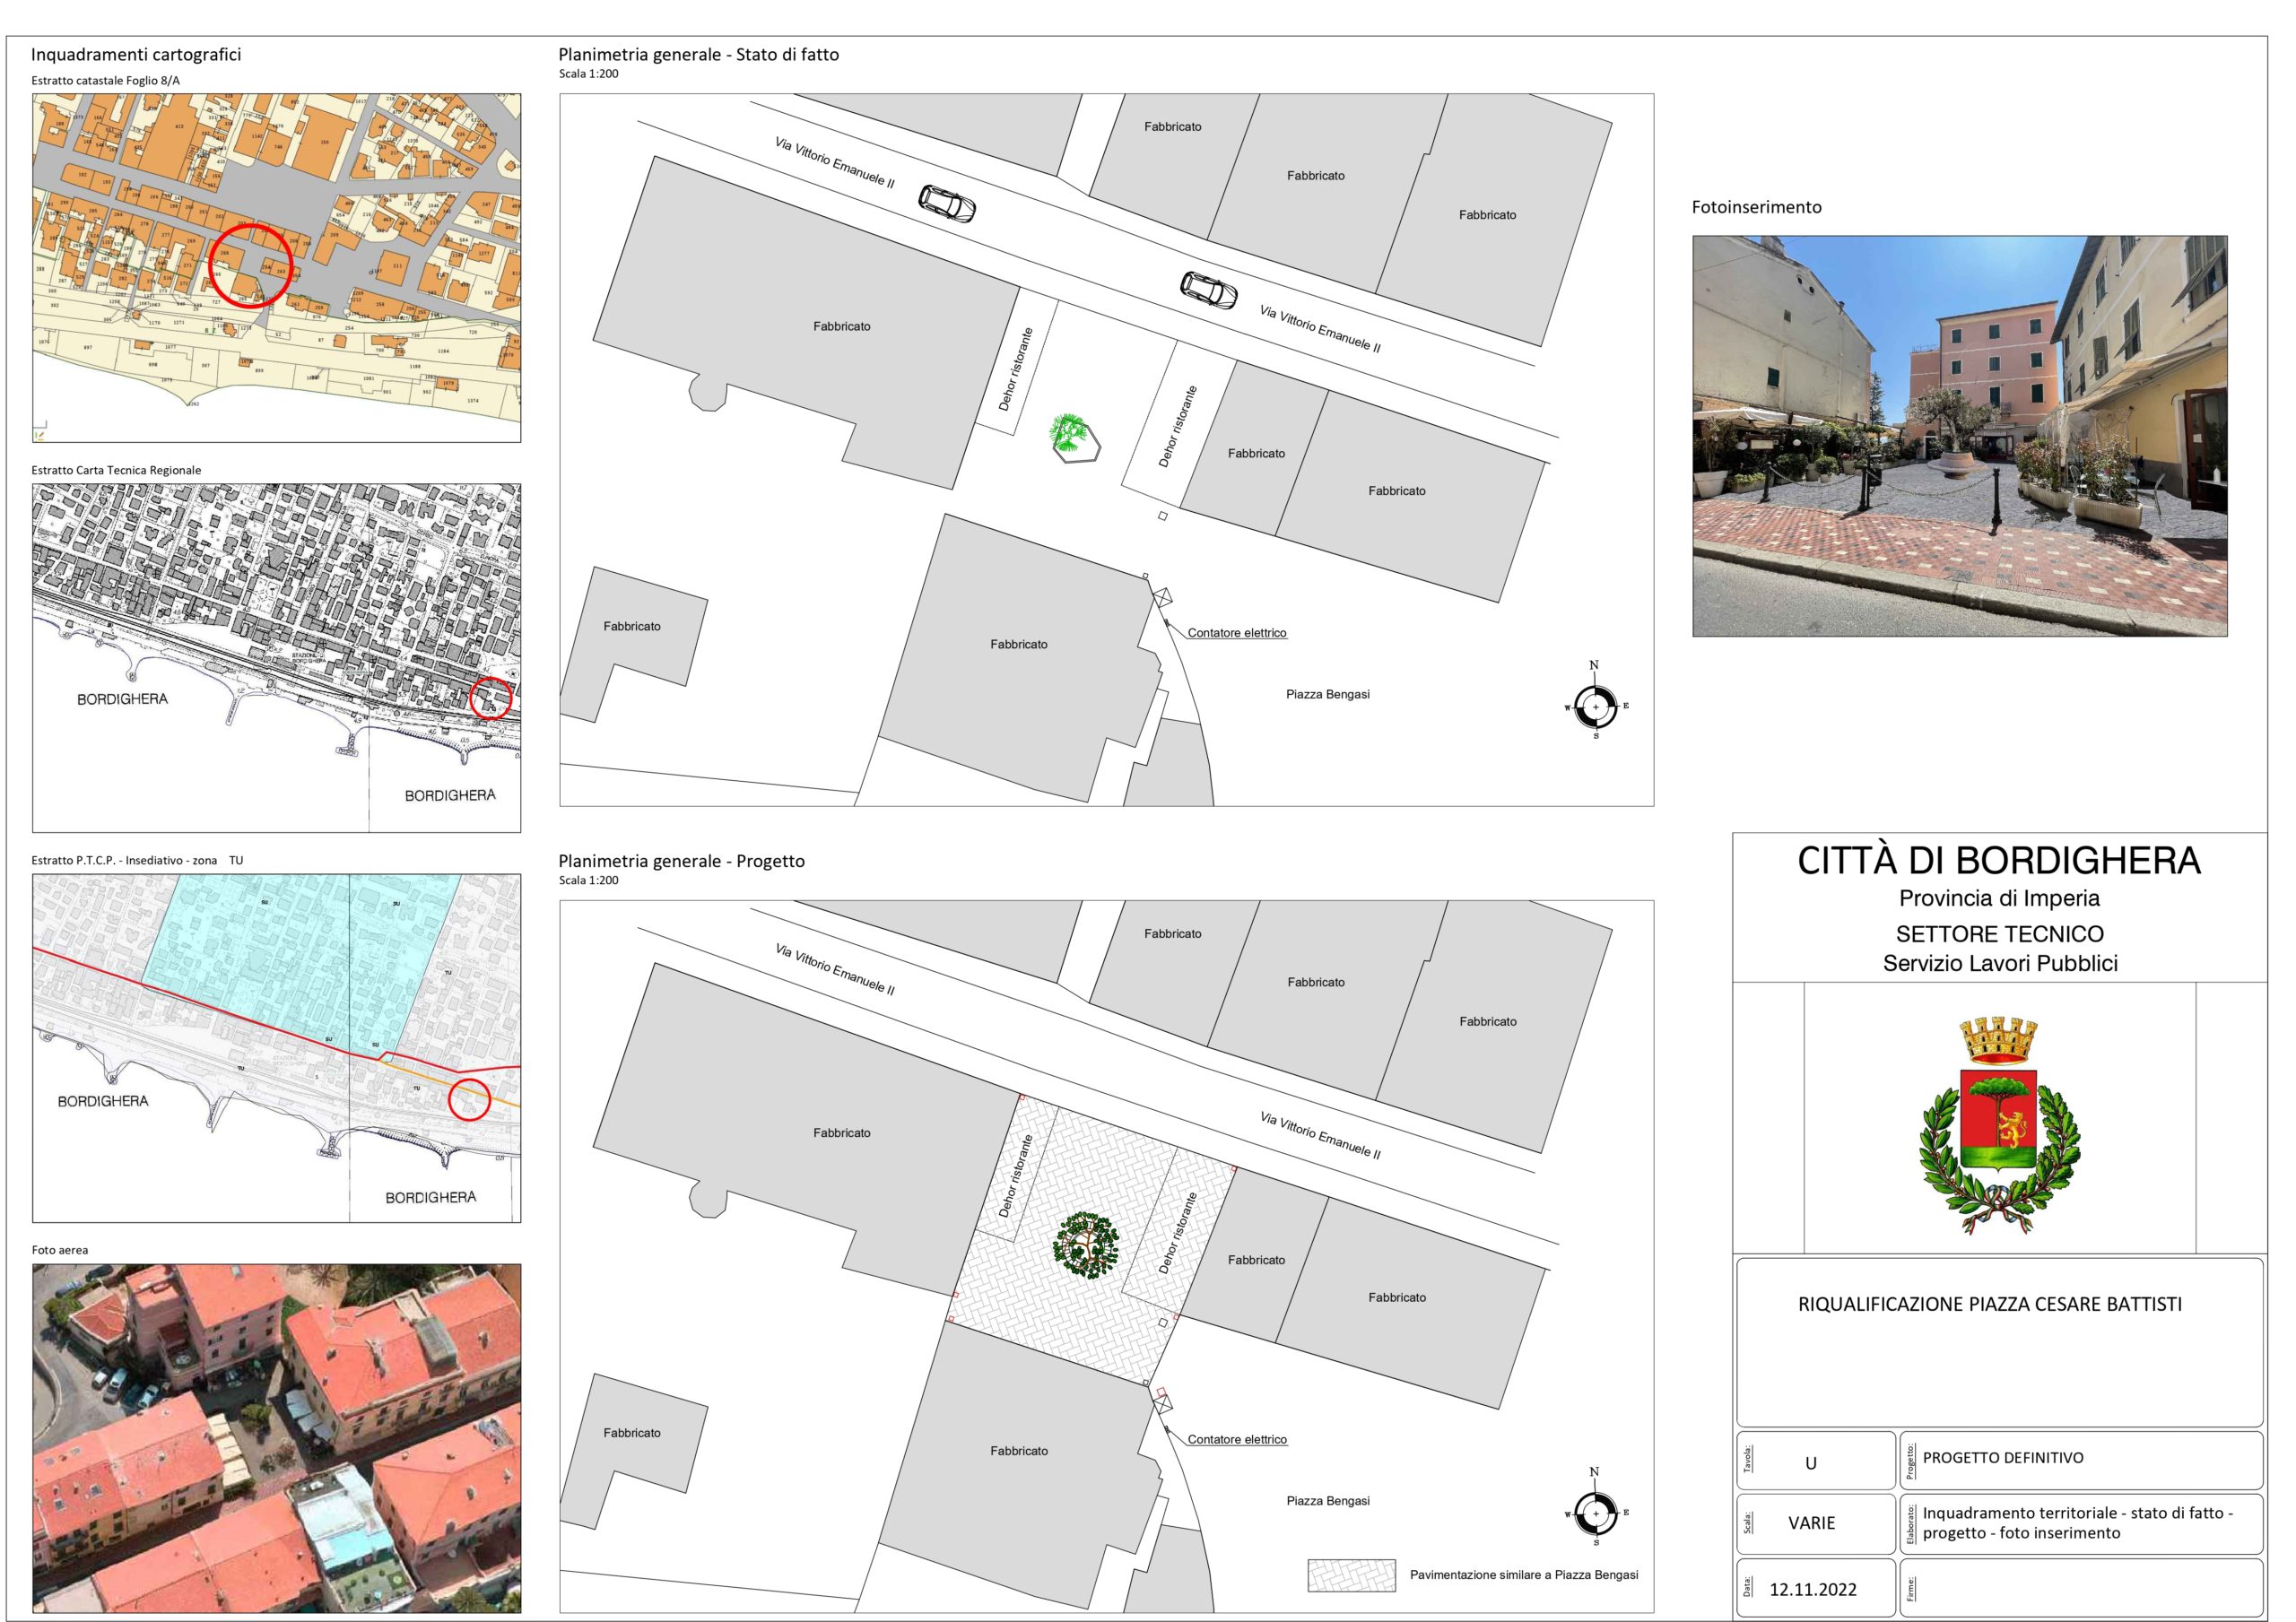Click the lower car symbol in the Stato di fatto plan

[x=1208, y=290]
